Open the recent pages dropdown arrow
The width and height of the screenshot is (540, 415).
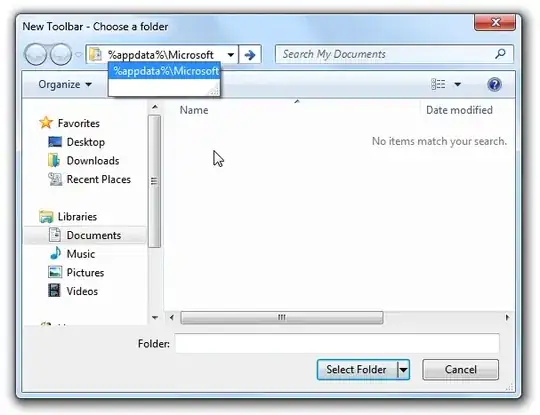pos(79,55)
